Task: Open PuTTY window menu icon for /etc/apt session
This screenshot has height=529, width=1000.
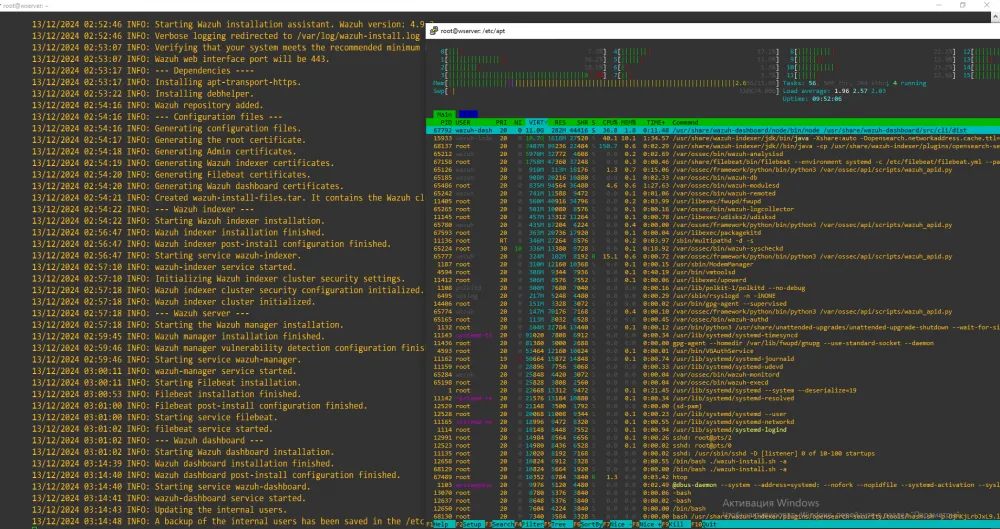Action: [434, 31]
